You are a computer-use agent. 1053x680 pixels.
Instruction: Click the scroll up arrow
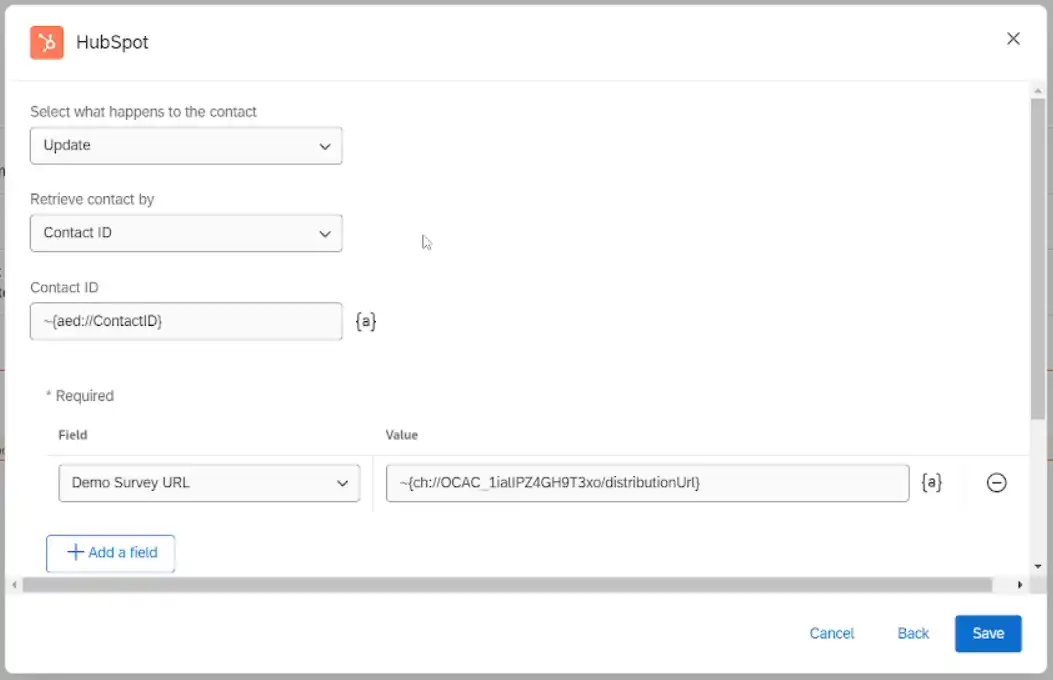click(x=1037, y=91)
